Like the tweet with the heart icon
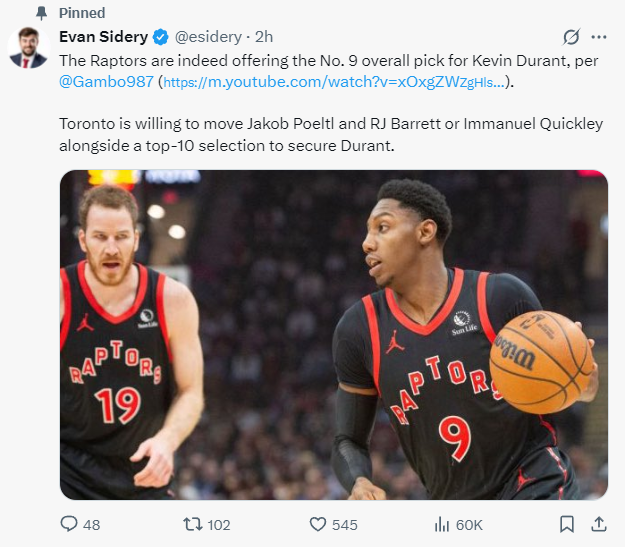 318,524
